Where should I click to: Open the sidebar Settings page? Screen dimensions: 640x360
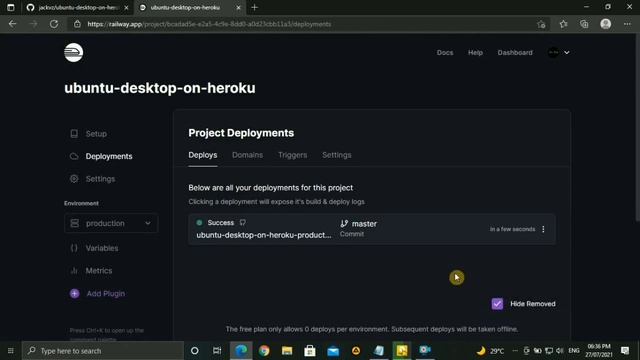tap(100, 179)
